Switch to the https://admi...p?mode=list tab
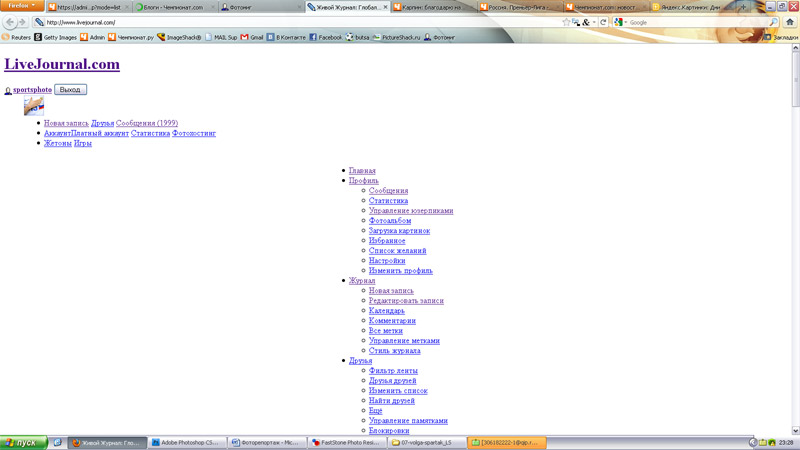This screenshot has width=800, height=450. [88, 7]
